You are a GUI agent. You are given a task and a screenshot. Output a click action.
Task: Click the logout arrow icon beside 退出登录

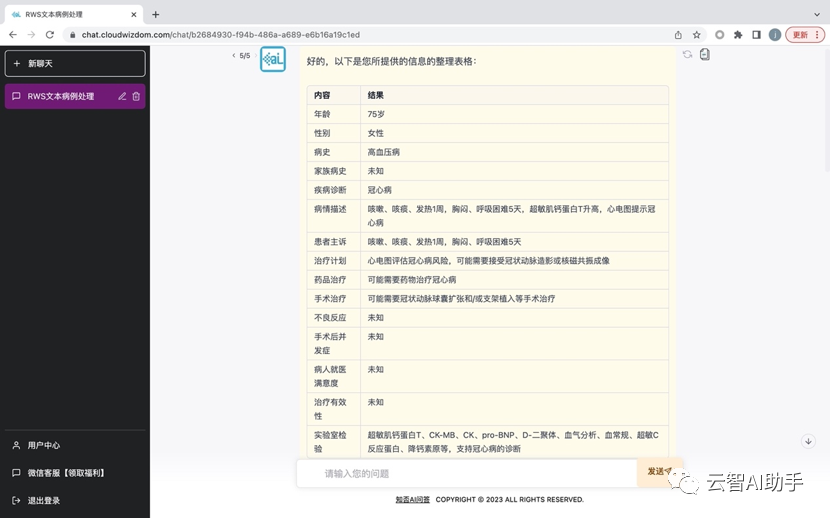pyautogui.click(x=16, y=501)
